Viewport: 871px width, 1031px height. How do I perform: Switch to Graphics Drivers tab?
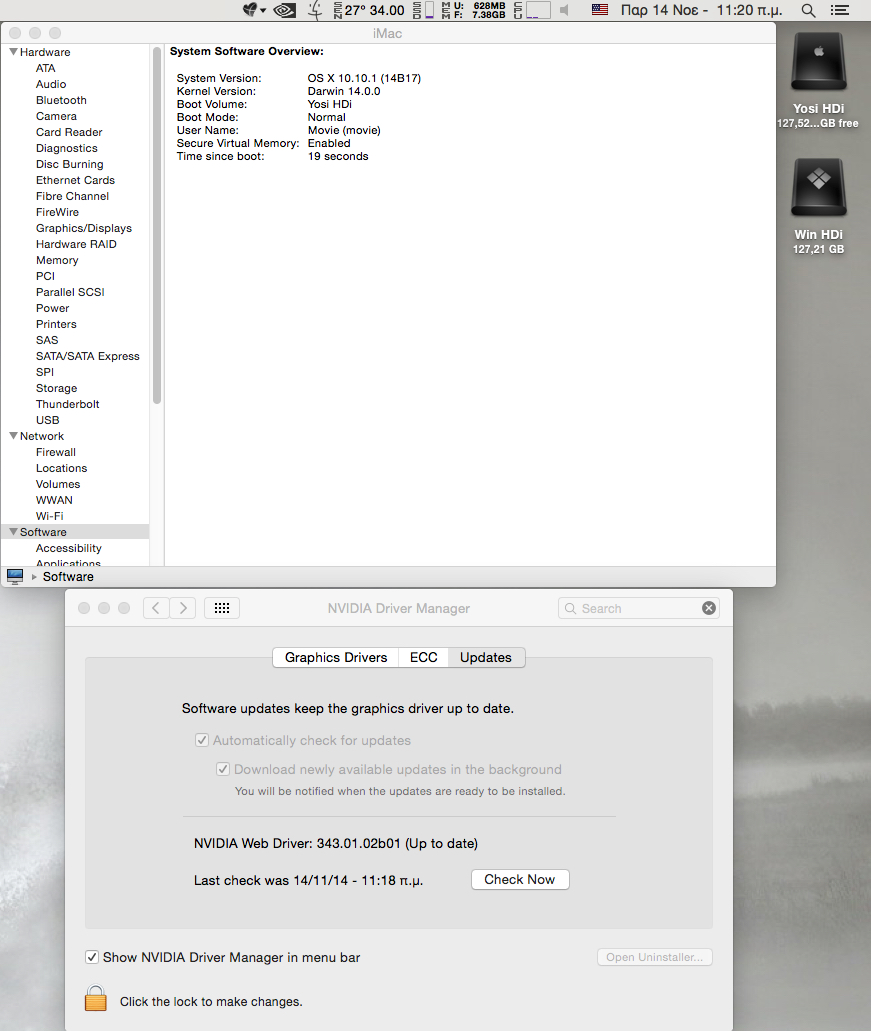click(336, 658)
